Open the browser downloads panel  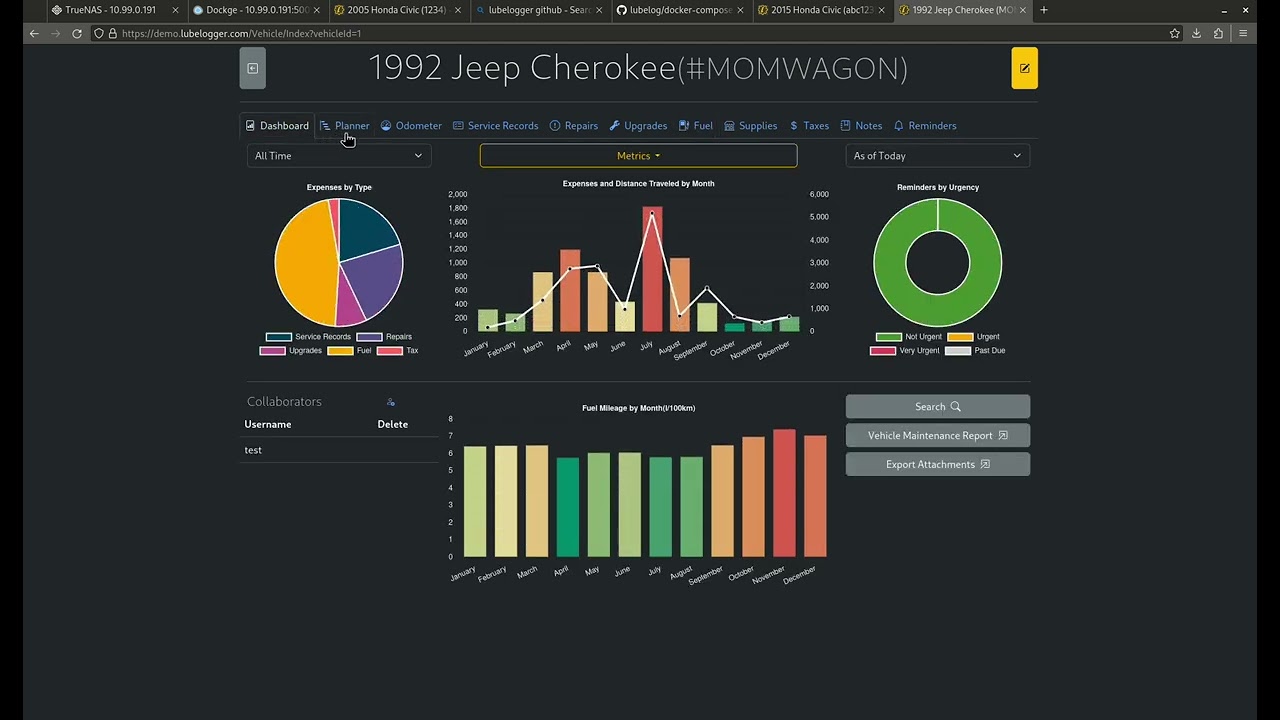pyautogui.click(x=1197, y=33)
